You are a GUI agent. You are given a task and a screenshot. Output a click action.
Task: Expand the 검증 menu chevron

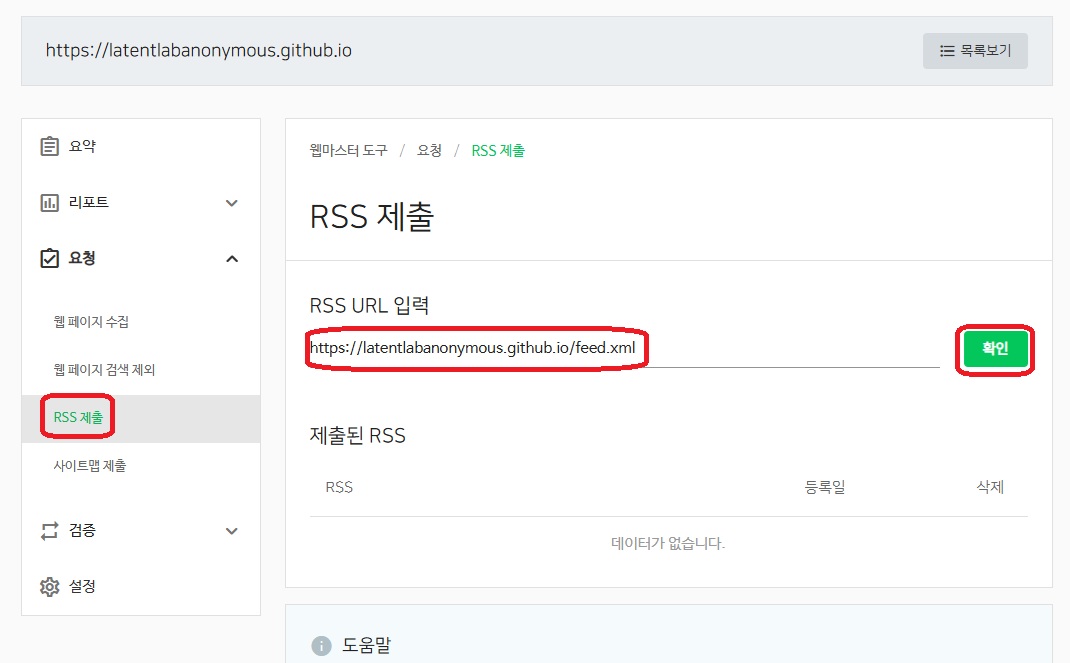232,531
